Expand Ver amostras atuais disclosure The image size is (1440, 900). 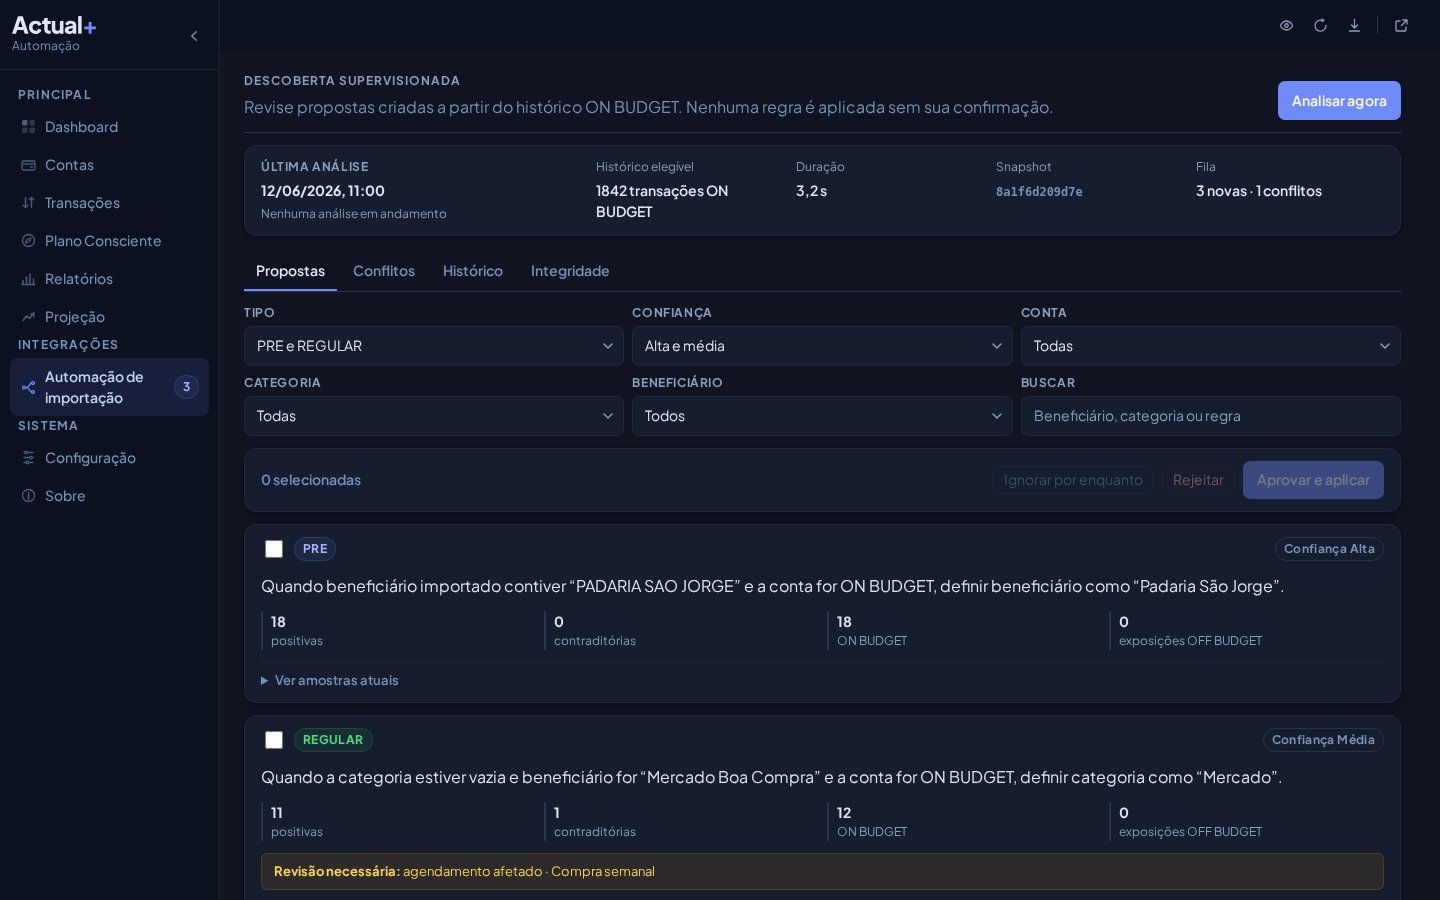(330, 680)
